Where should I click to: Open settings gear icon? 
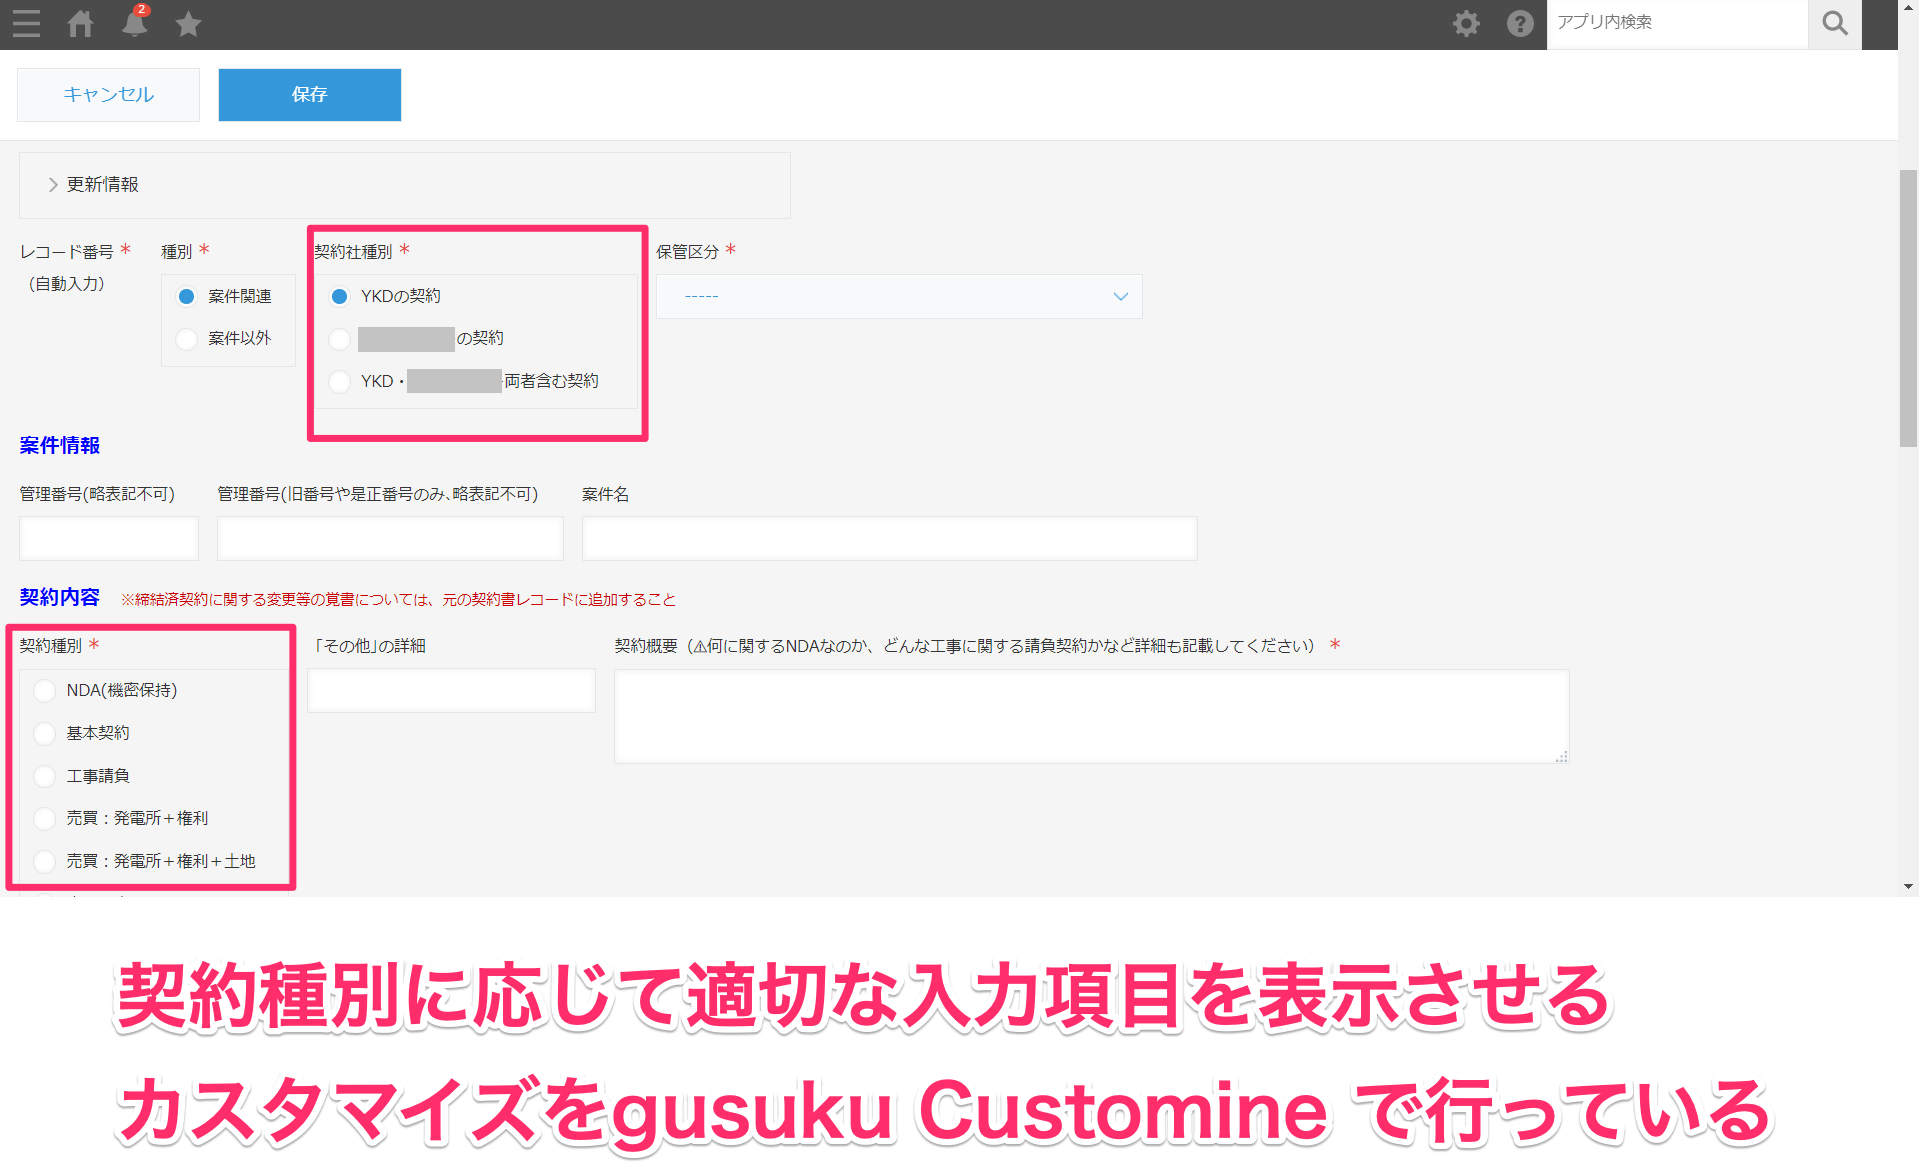1466,23
